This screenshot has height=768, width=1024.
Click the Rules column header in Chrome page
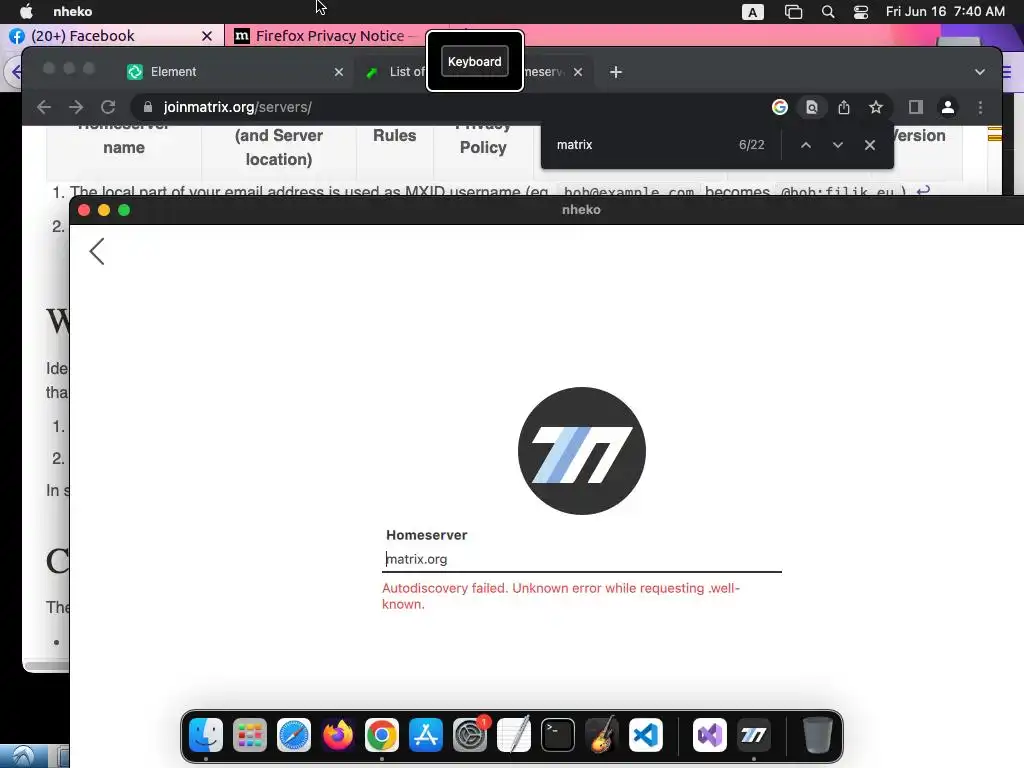coord(394,135)
